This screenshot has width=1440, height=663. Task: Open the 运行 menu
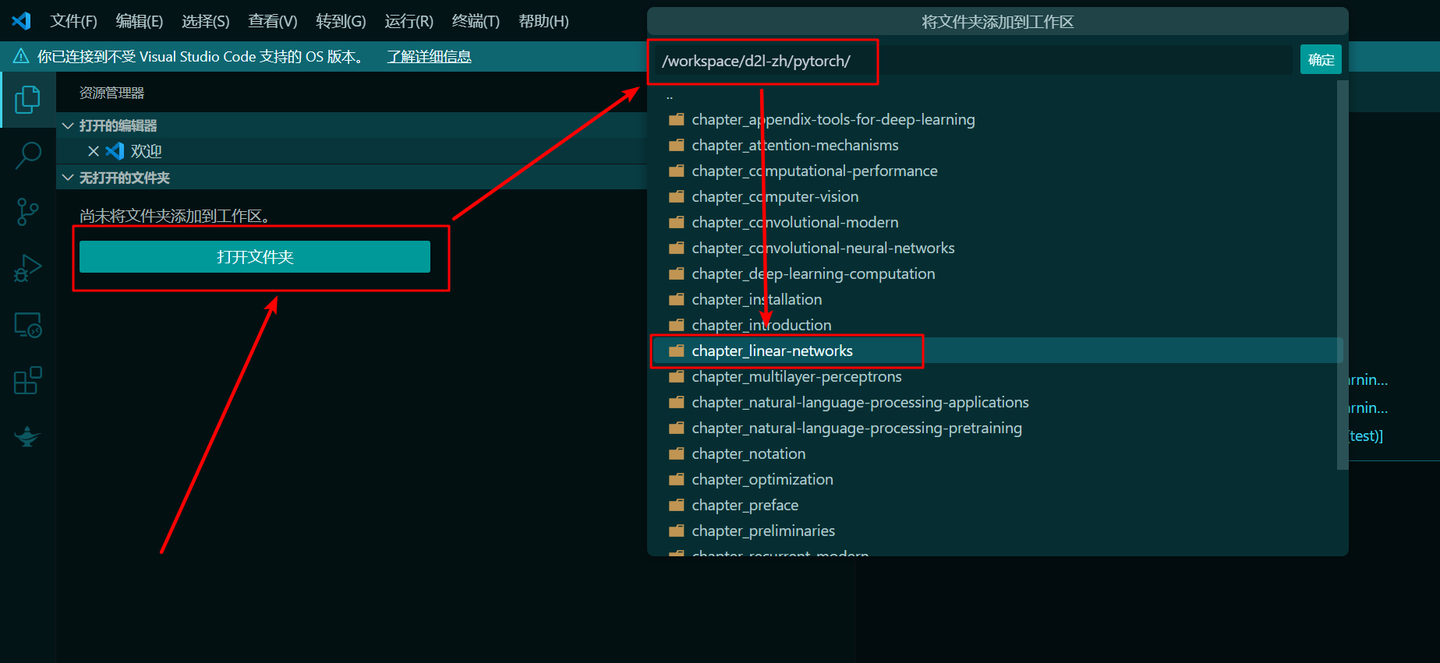tap(407, 20)
